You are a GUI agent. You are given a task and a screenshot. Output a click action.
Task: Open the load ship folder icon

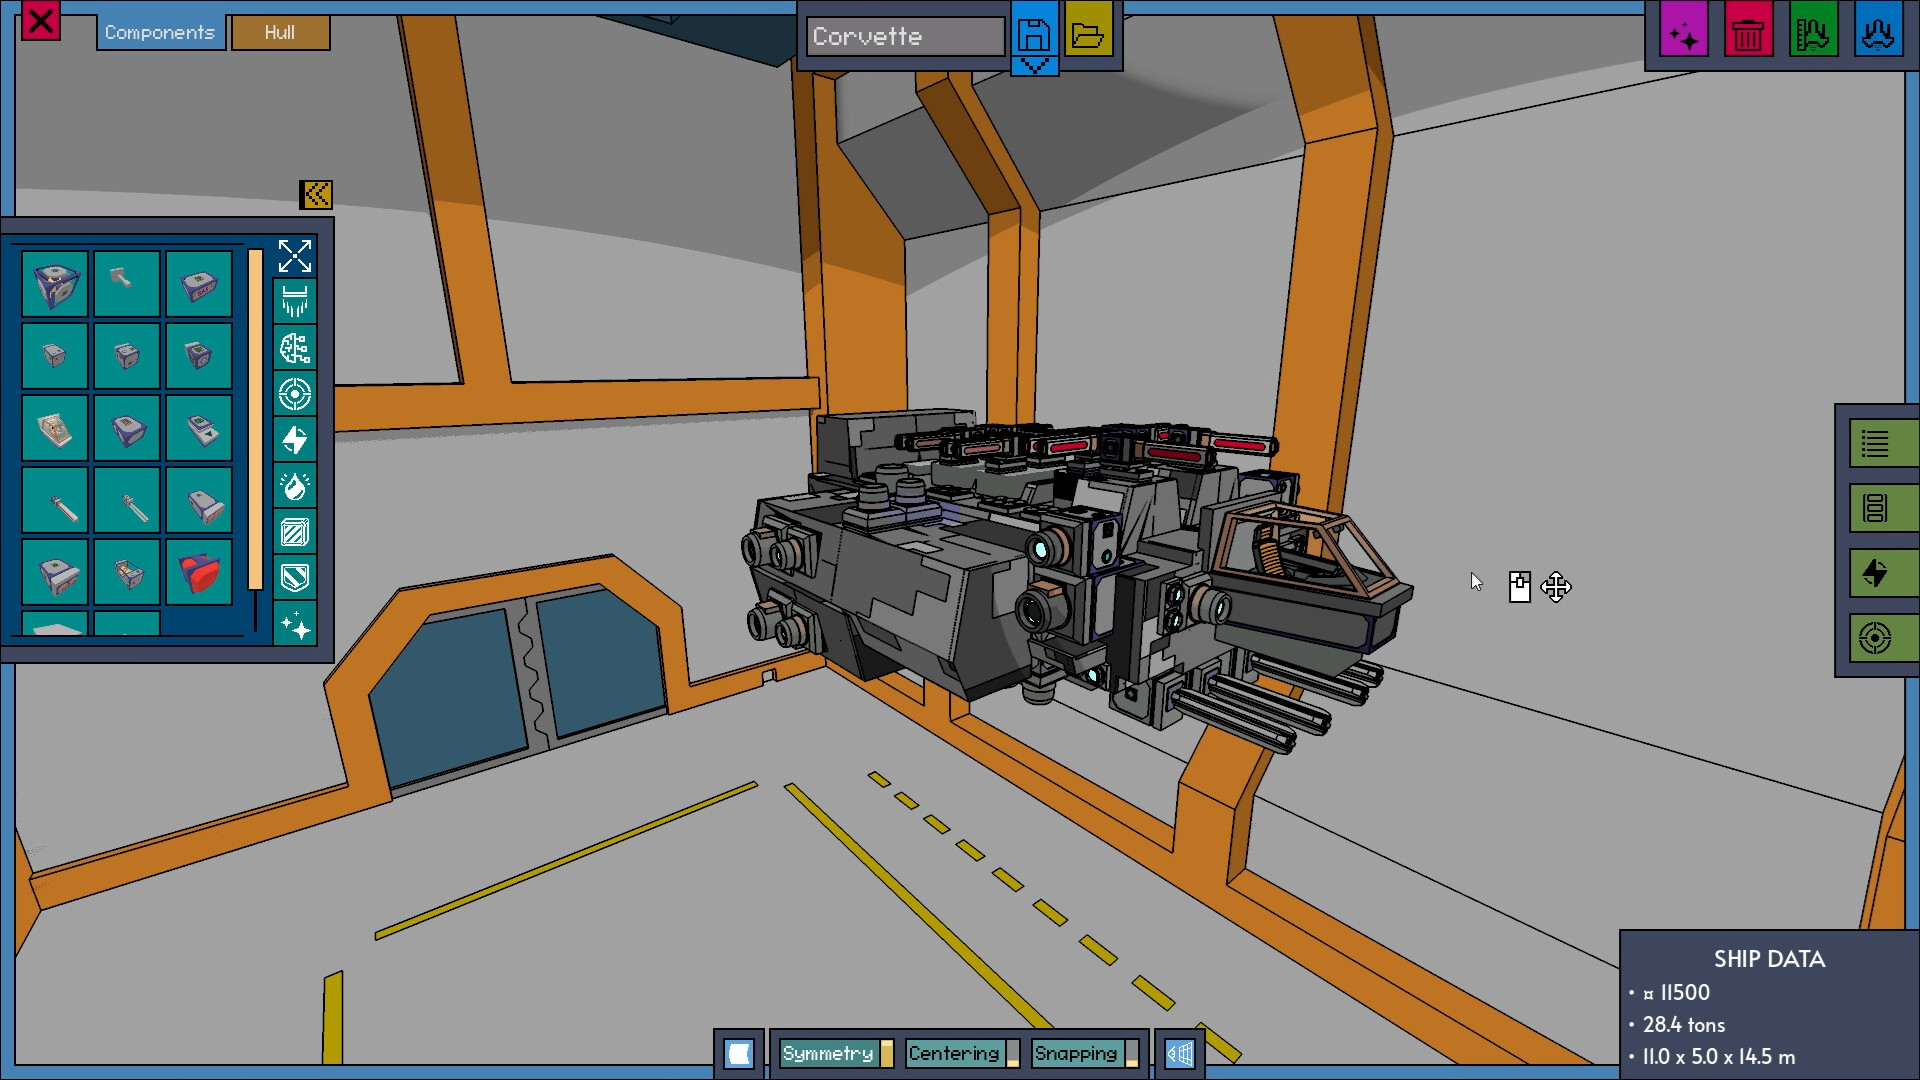(x=1087, y=35)
